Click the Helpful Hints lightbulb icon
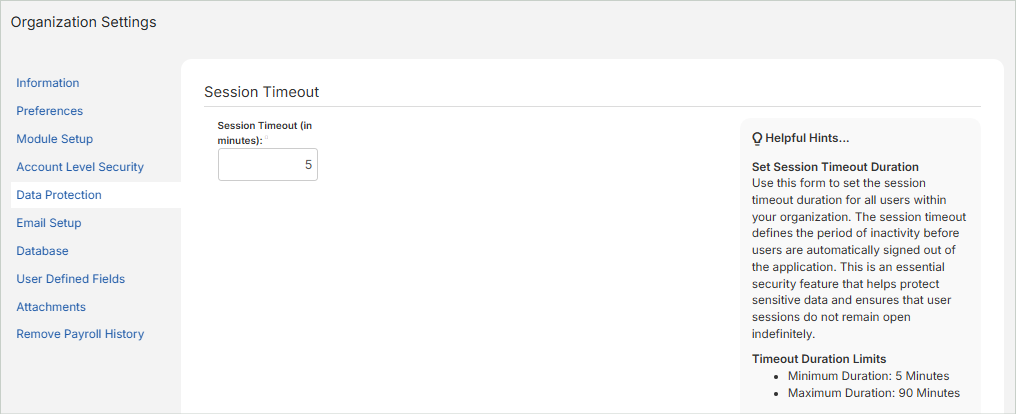 point(757,138)
